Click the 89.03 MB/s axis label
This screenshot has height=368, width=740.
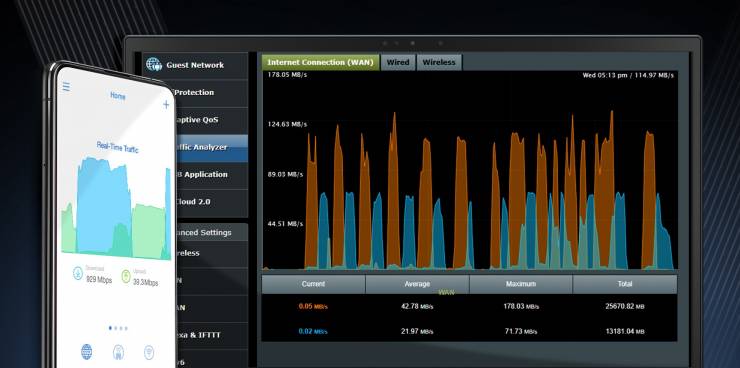click(285, 175)
